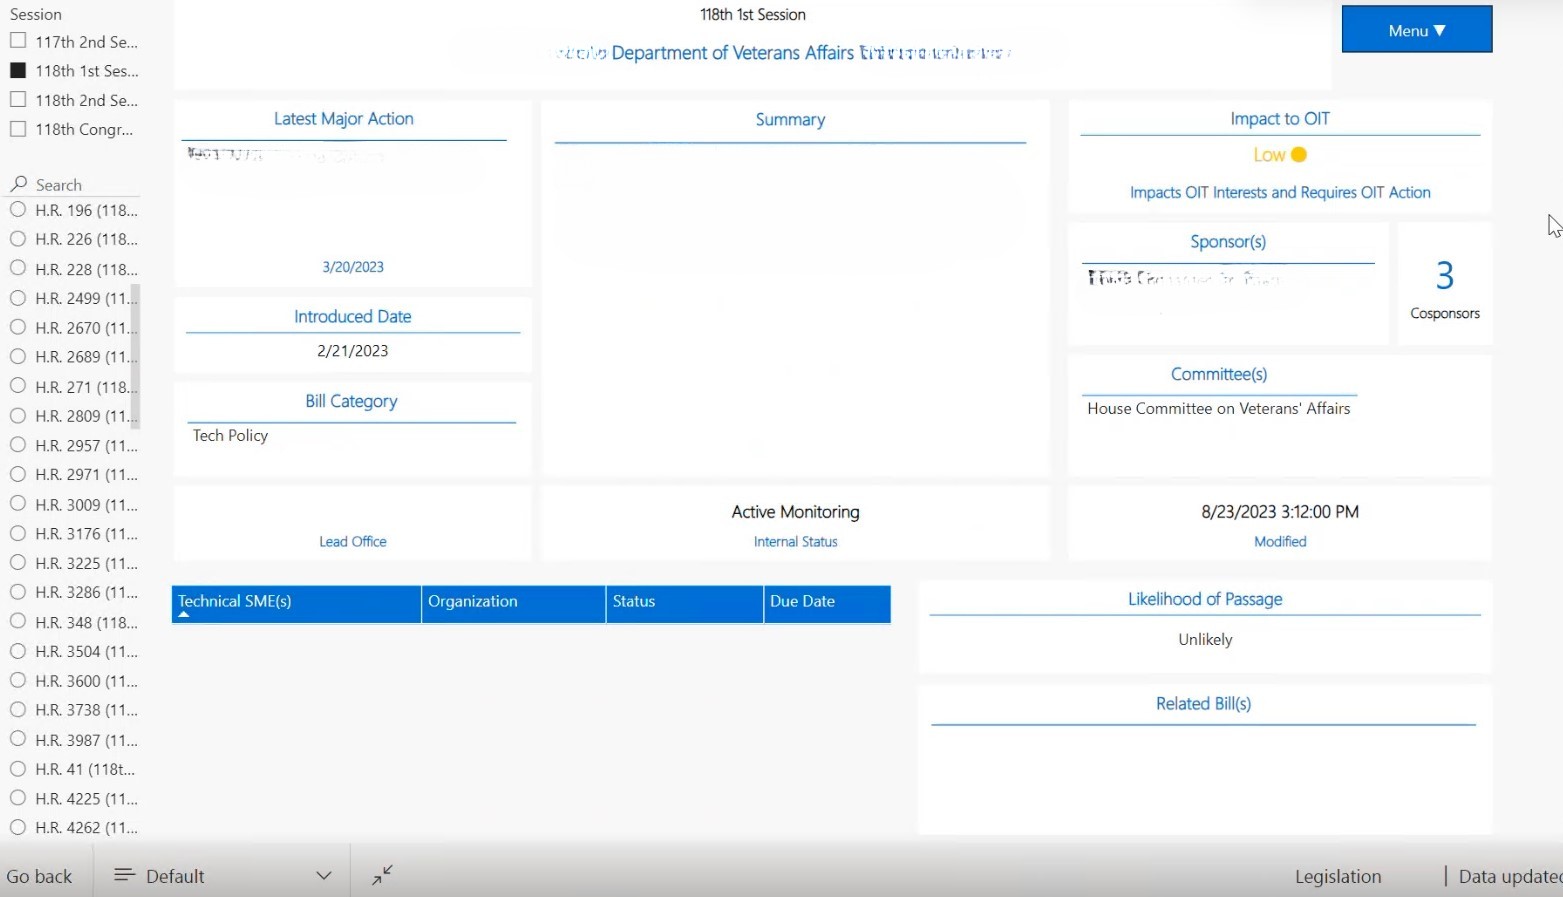Select the H.R. 41 radio button
Screen dimensions: 1563x897
pos(18,769)
